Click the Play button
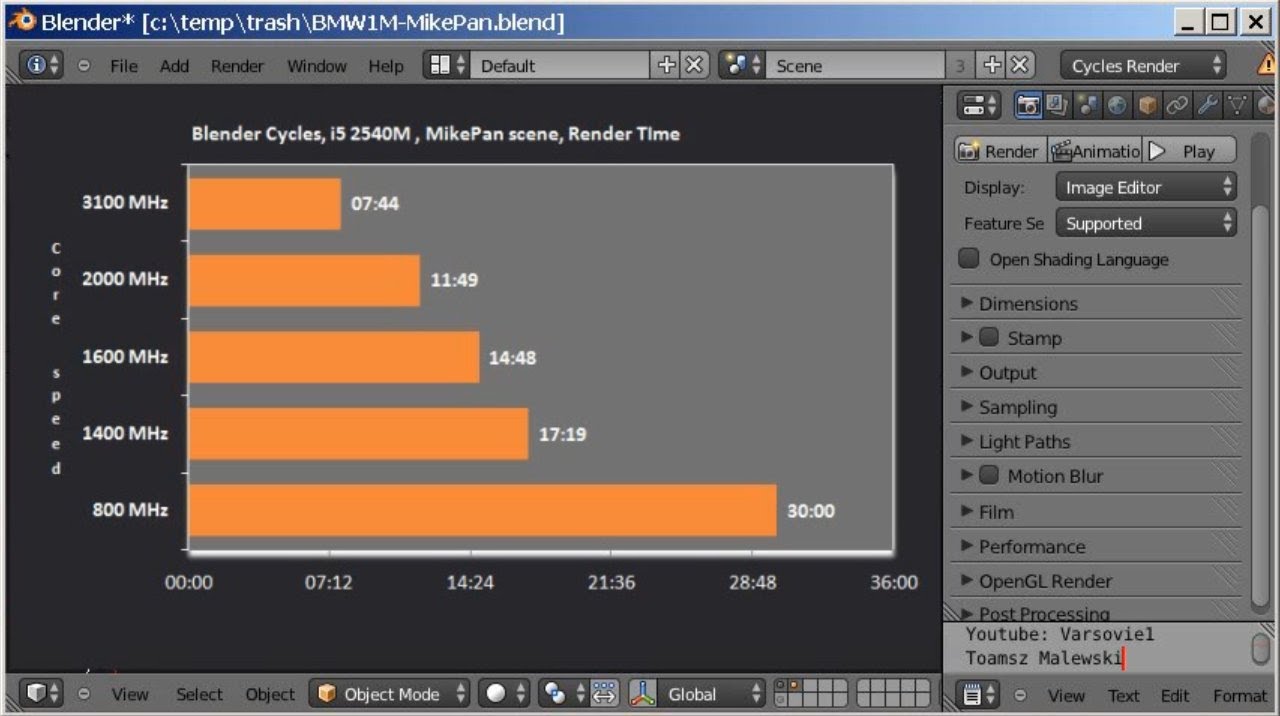Viewport: 1280px width, 716px height. click(1190, 151)
